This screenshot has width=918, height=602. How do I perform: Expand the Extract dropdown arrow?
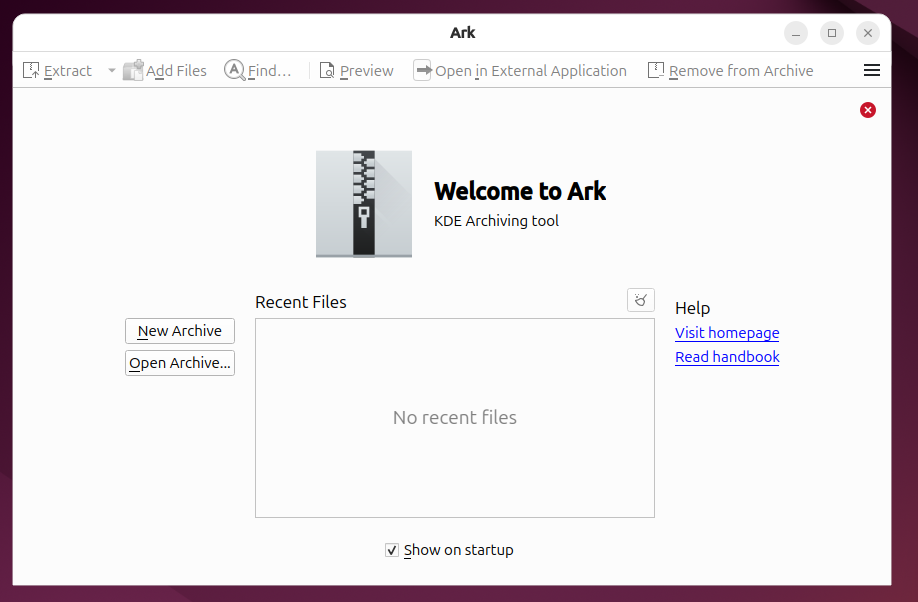[x=112, y=71]
